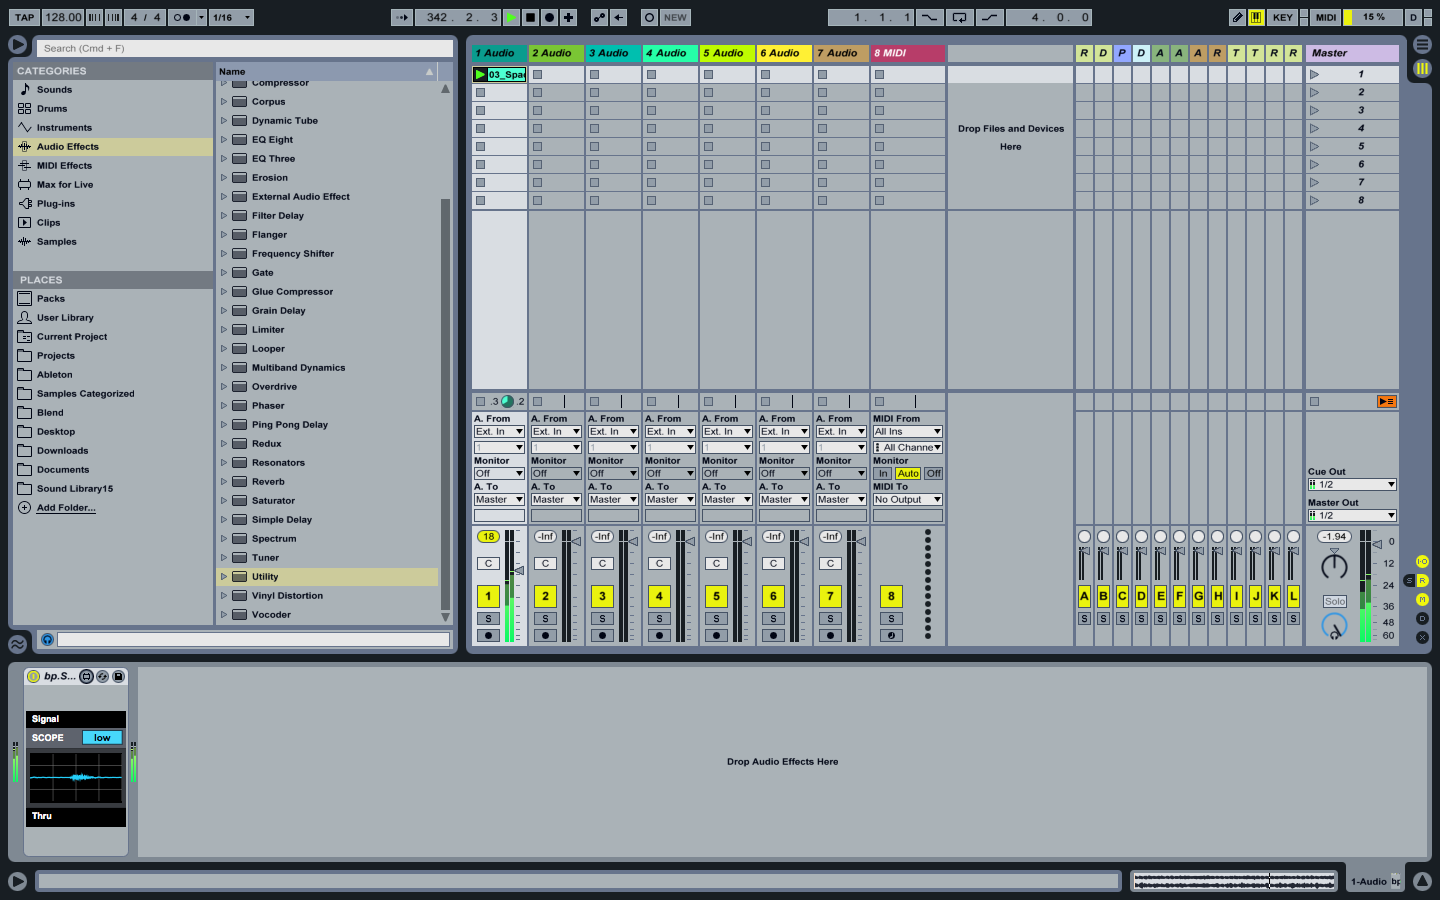Enable Draw Mode pencil icon
1440x900 pixels.
pos(1237,17)
